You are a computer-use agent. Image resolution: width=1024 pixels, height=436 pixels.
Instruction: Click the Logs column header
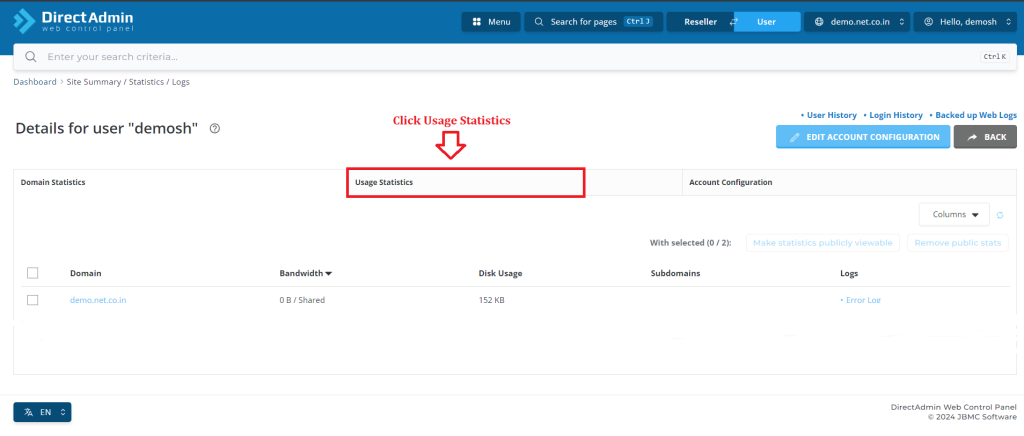pos(849,273)
